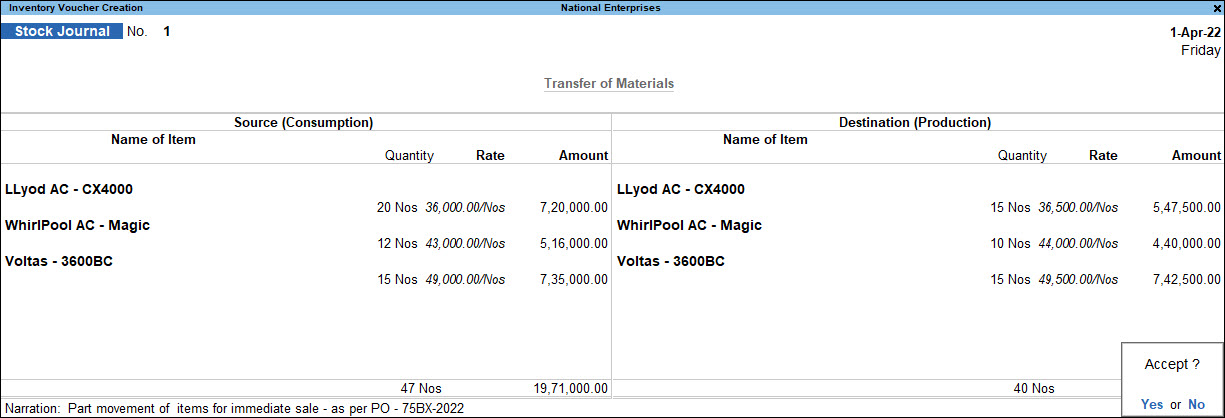
Task: Click source rate 49,000.00/Nos
Action: point(465,279)
